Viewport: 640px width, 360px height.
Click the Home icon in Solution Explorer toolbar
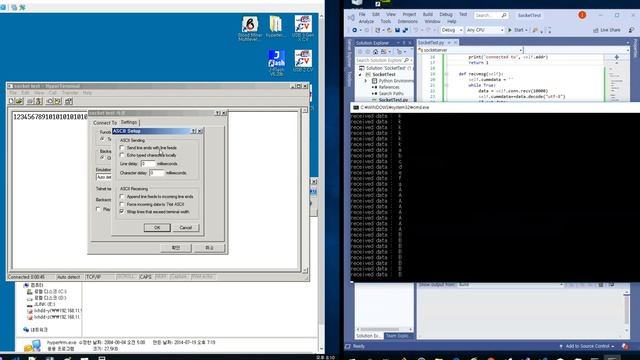point(376,52)
